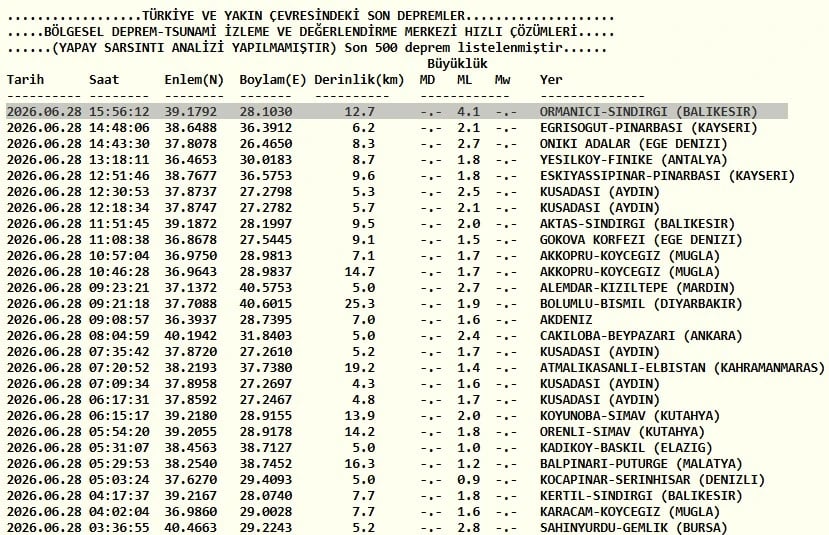Click latitude value 40.4663
The height and width of the screenshot is (535, 829).
(x=190, y=528)
